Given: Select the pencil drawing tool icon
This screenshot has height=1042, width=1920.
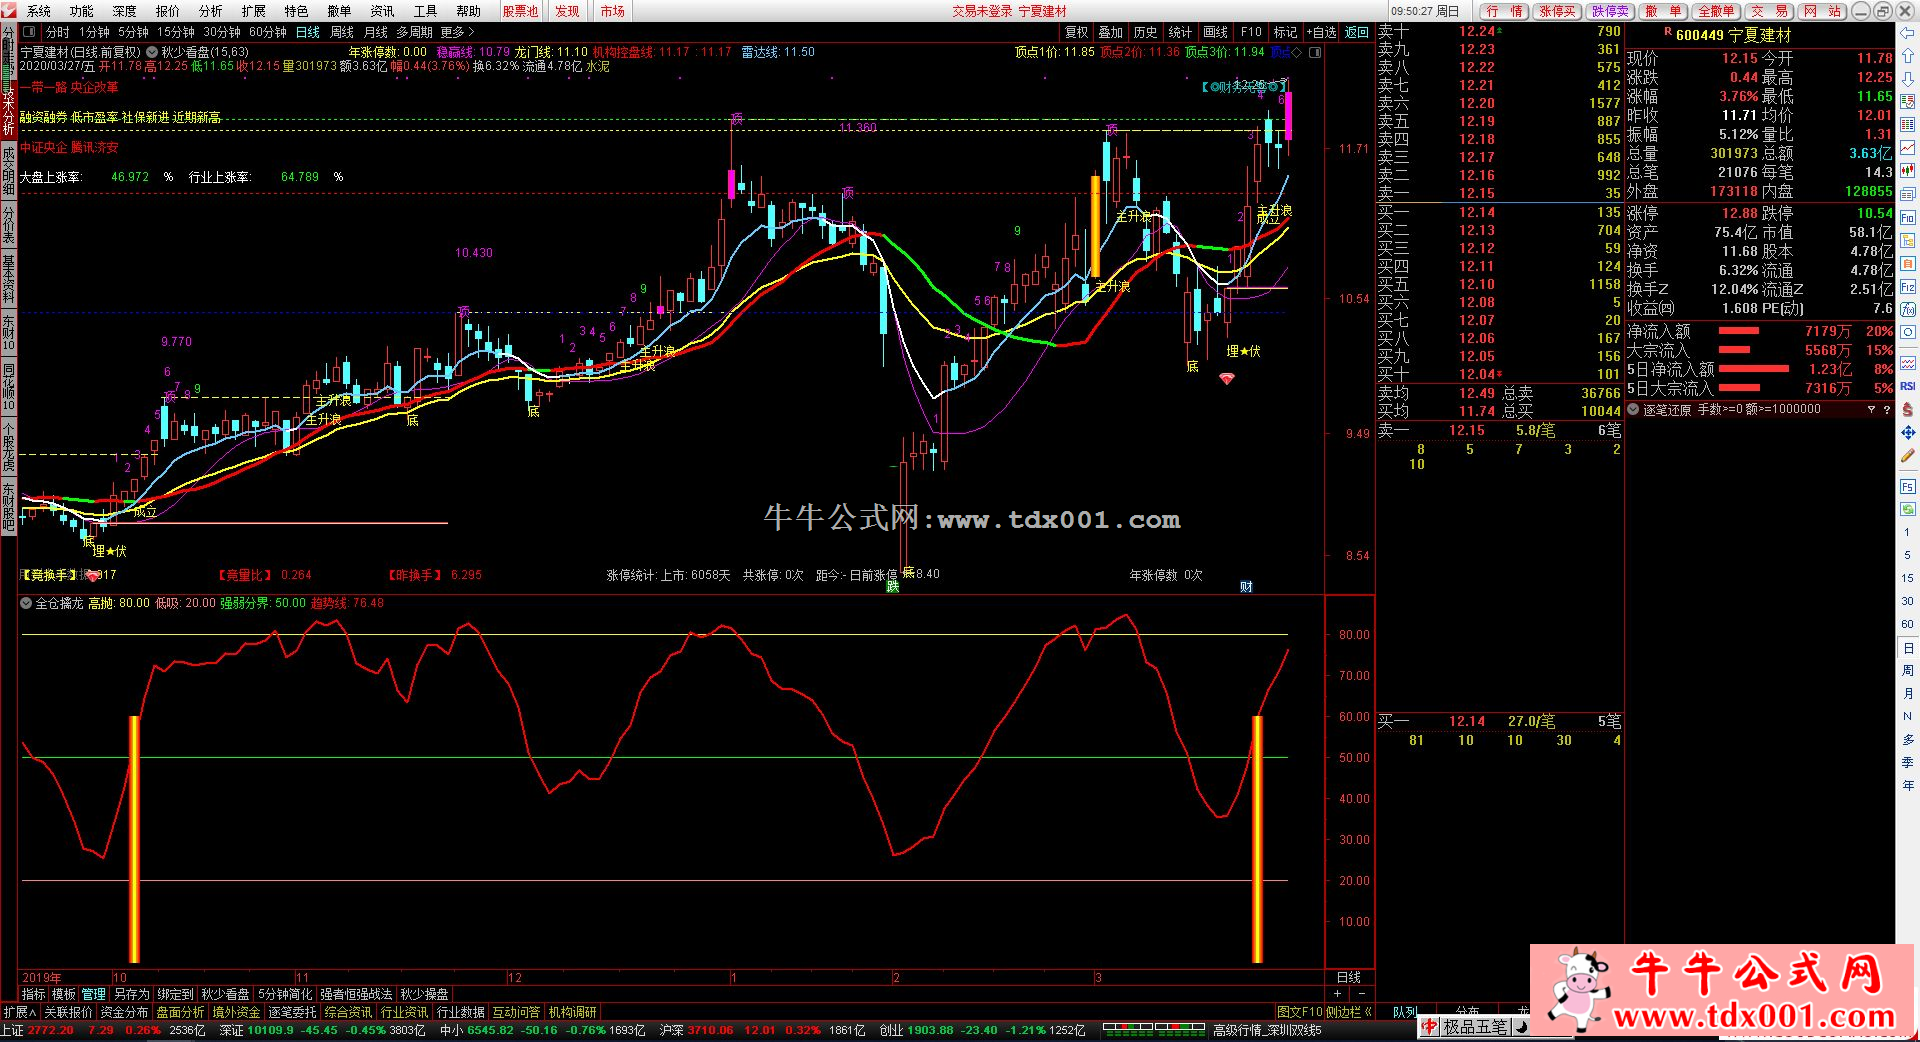Looking at the screenshot, I should point(1907,456).
